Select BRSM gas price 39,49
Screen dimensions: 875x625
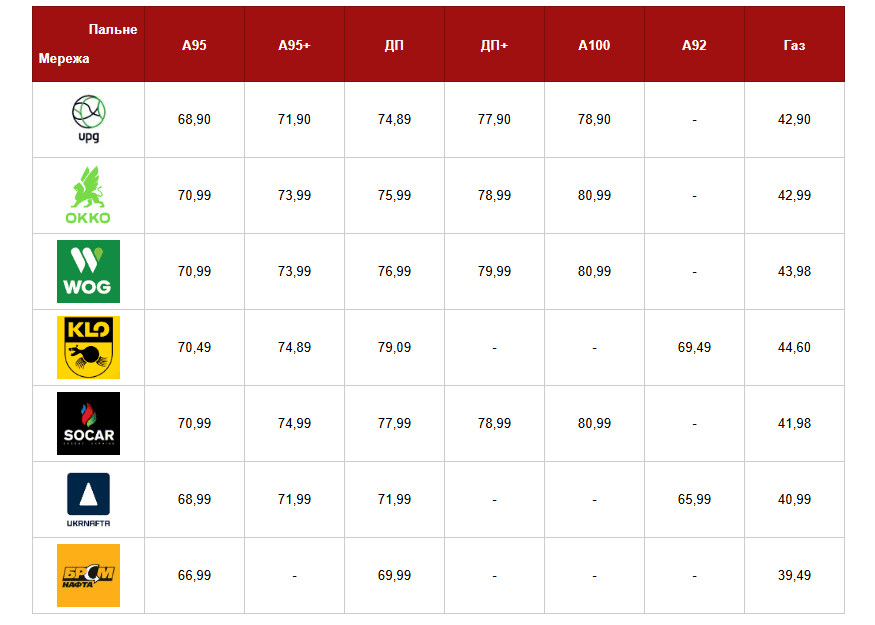click(794, 575)
